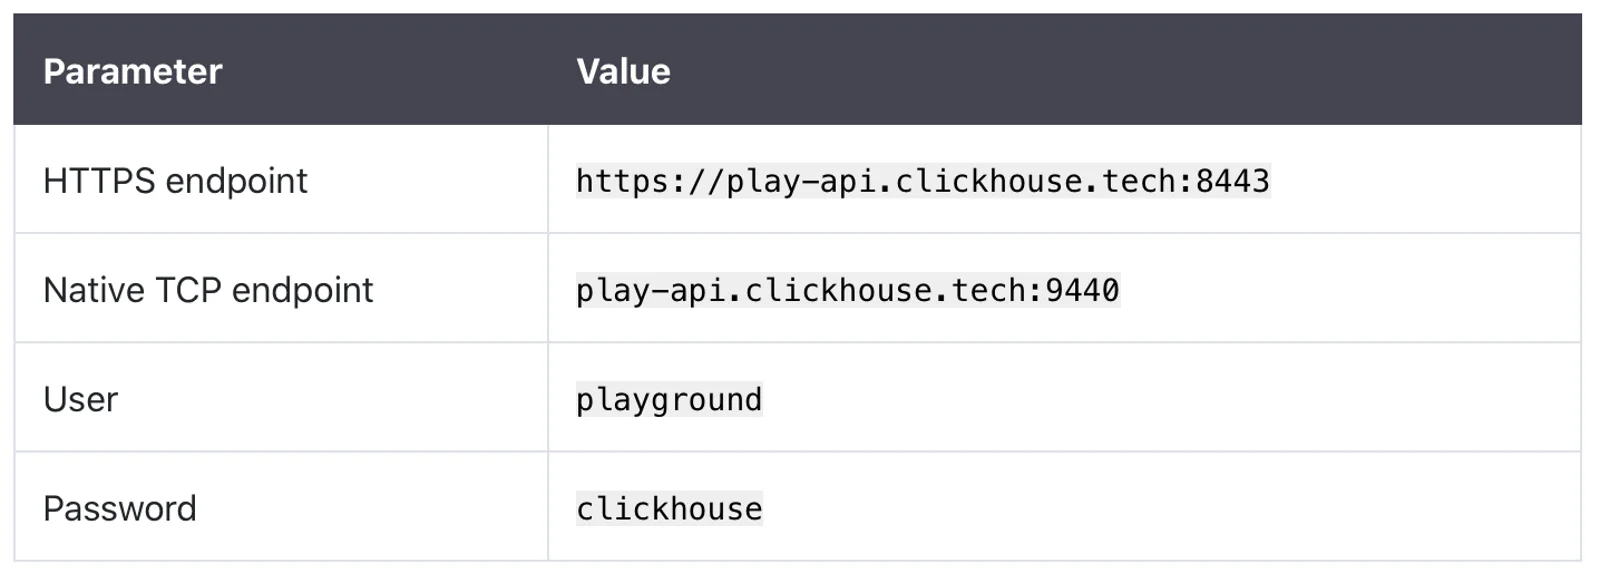Viewport: 1600px width, 573px height.
Task: Click the port 8443 in HTTPS URL
Action: pyautogui.click(x=1232, y=181)
